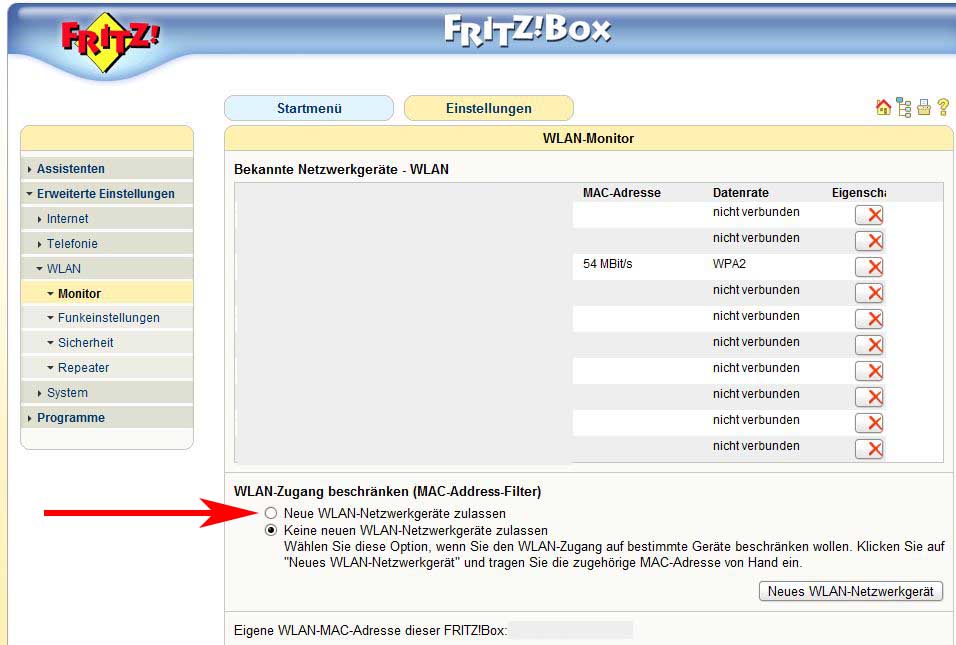The width and height of the screenshot is (956, 645).
Task: Open Sicherheit under WLAN
Action: [107, 343]
